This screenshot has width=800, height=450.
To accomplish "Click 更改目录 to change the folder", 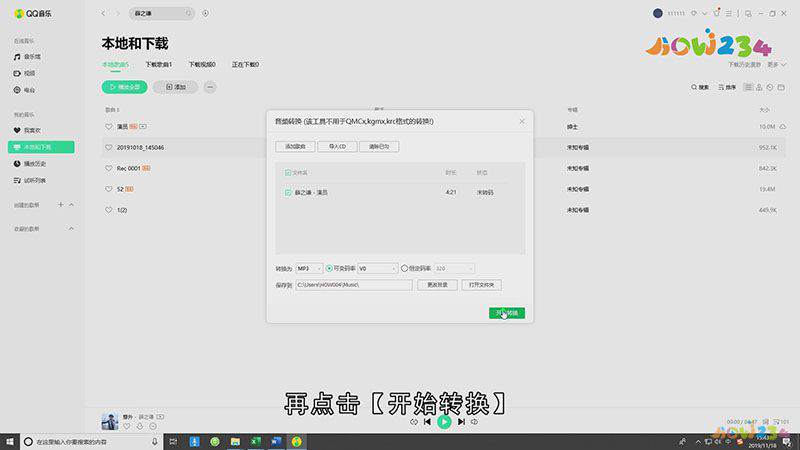I will pos(437,285).
